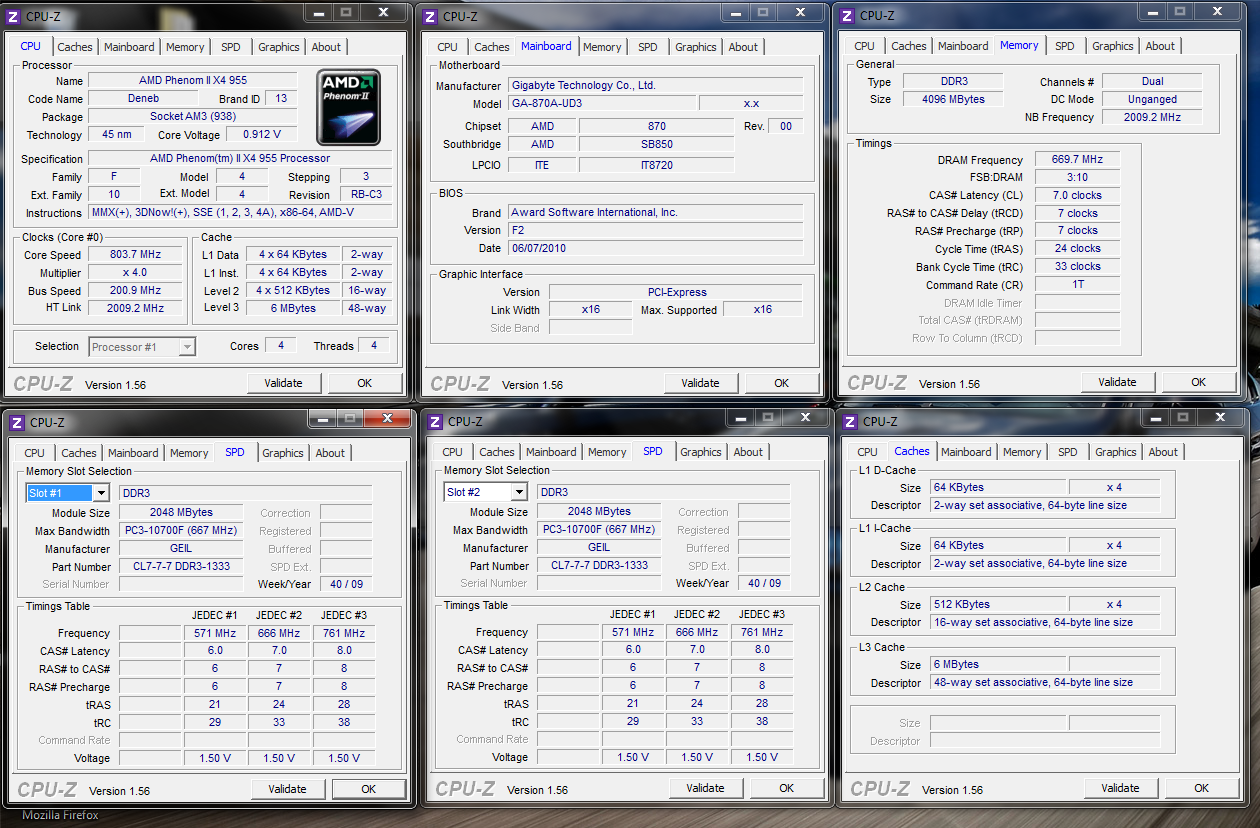This screenshot has height=828, width=1260.
Task: Open the Caches tab in the Slot #2 window
Action: click(497, 452)
